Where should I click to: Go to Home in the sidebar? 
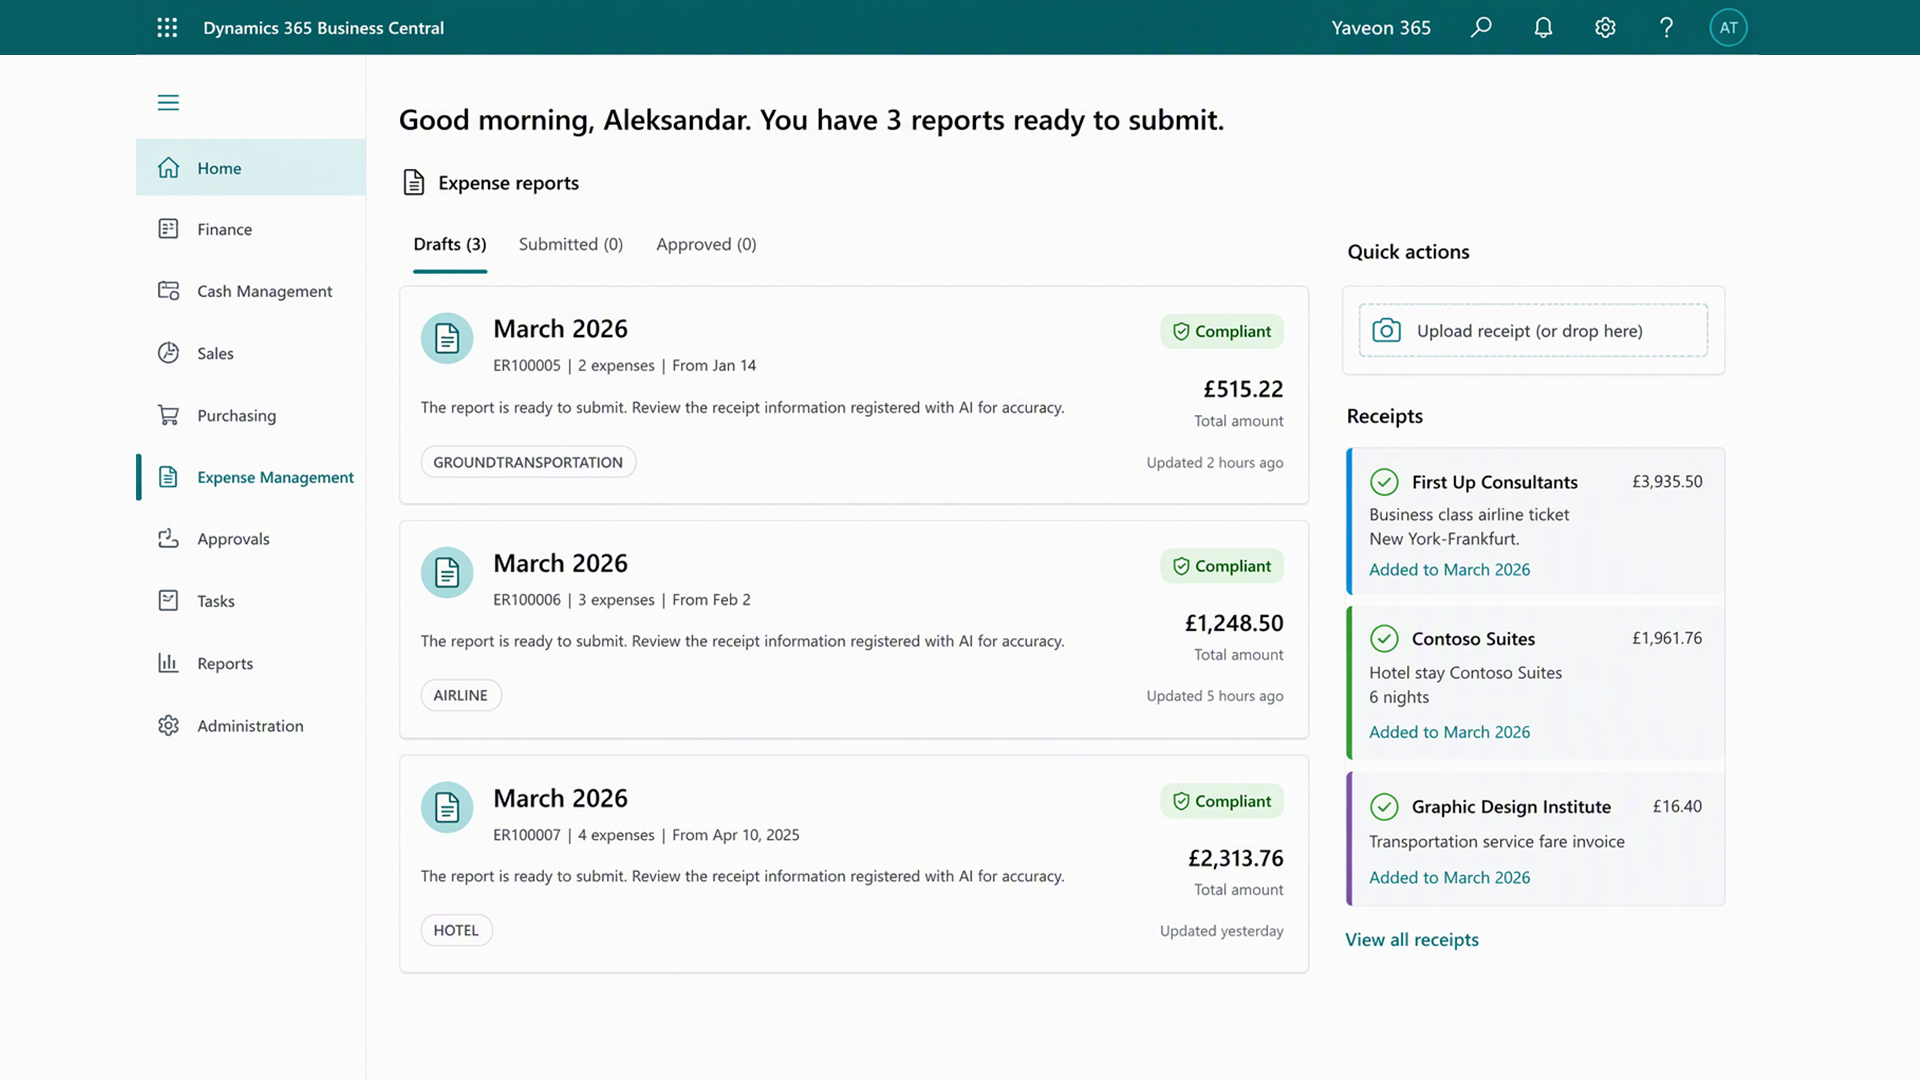[251, 168]
